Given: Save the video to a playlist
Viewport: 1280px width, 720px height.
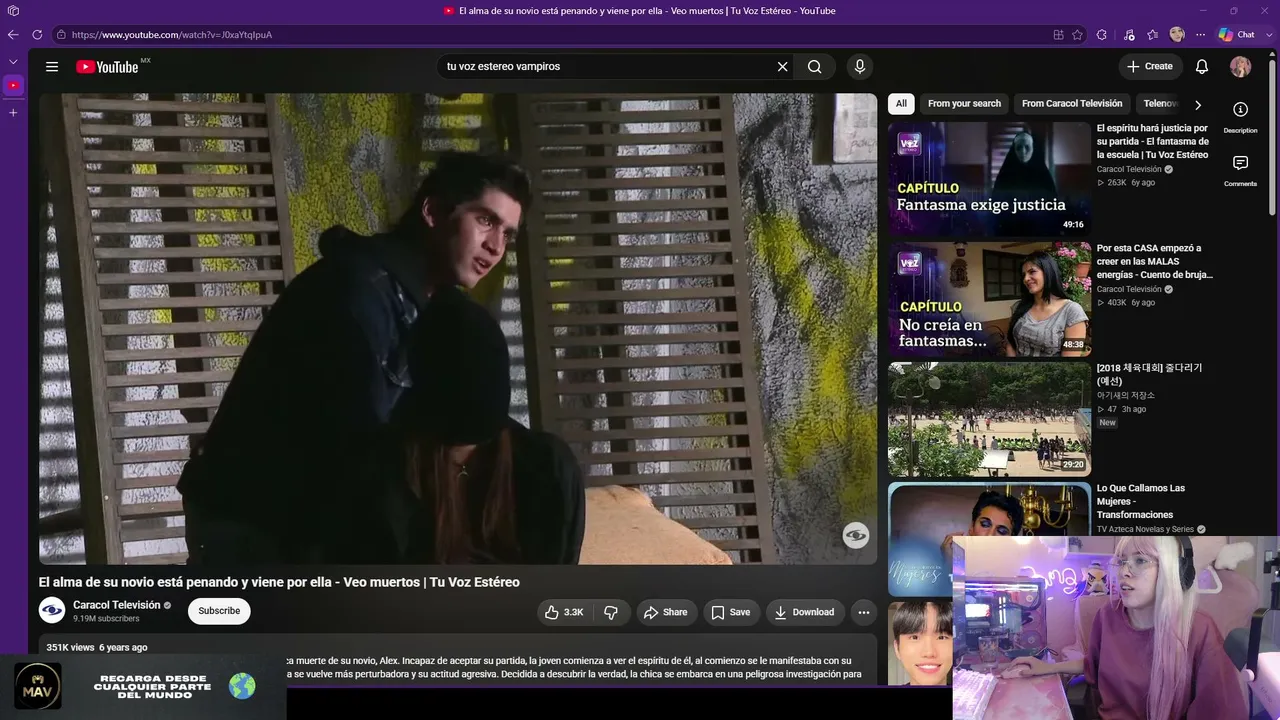Looking at the screenshot, I should (x=731, y=612).
